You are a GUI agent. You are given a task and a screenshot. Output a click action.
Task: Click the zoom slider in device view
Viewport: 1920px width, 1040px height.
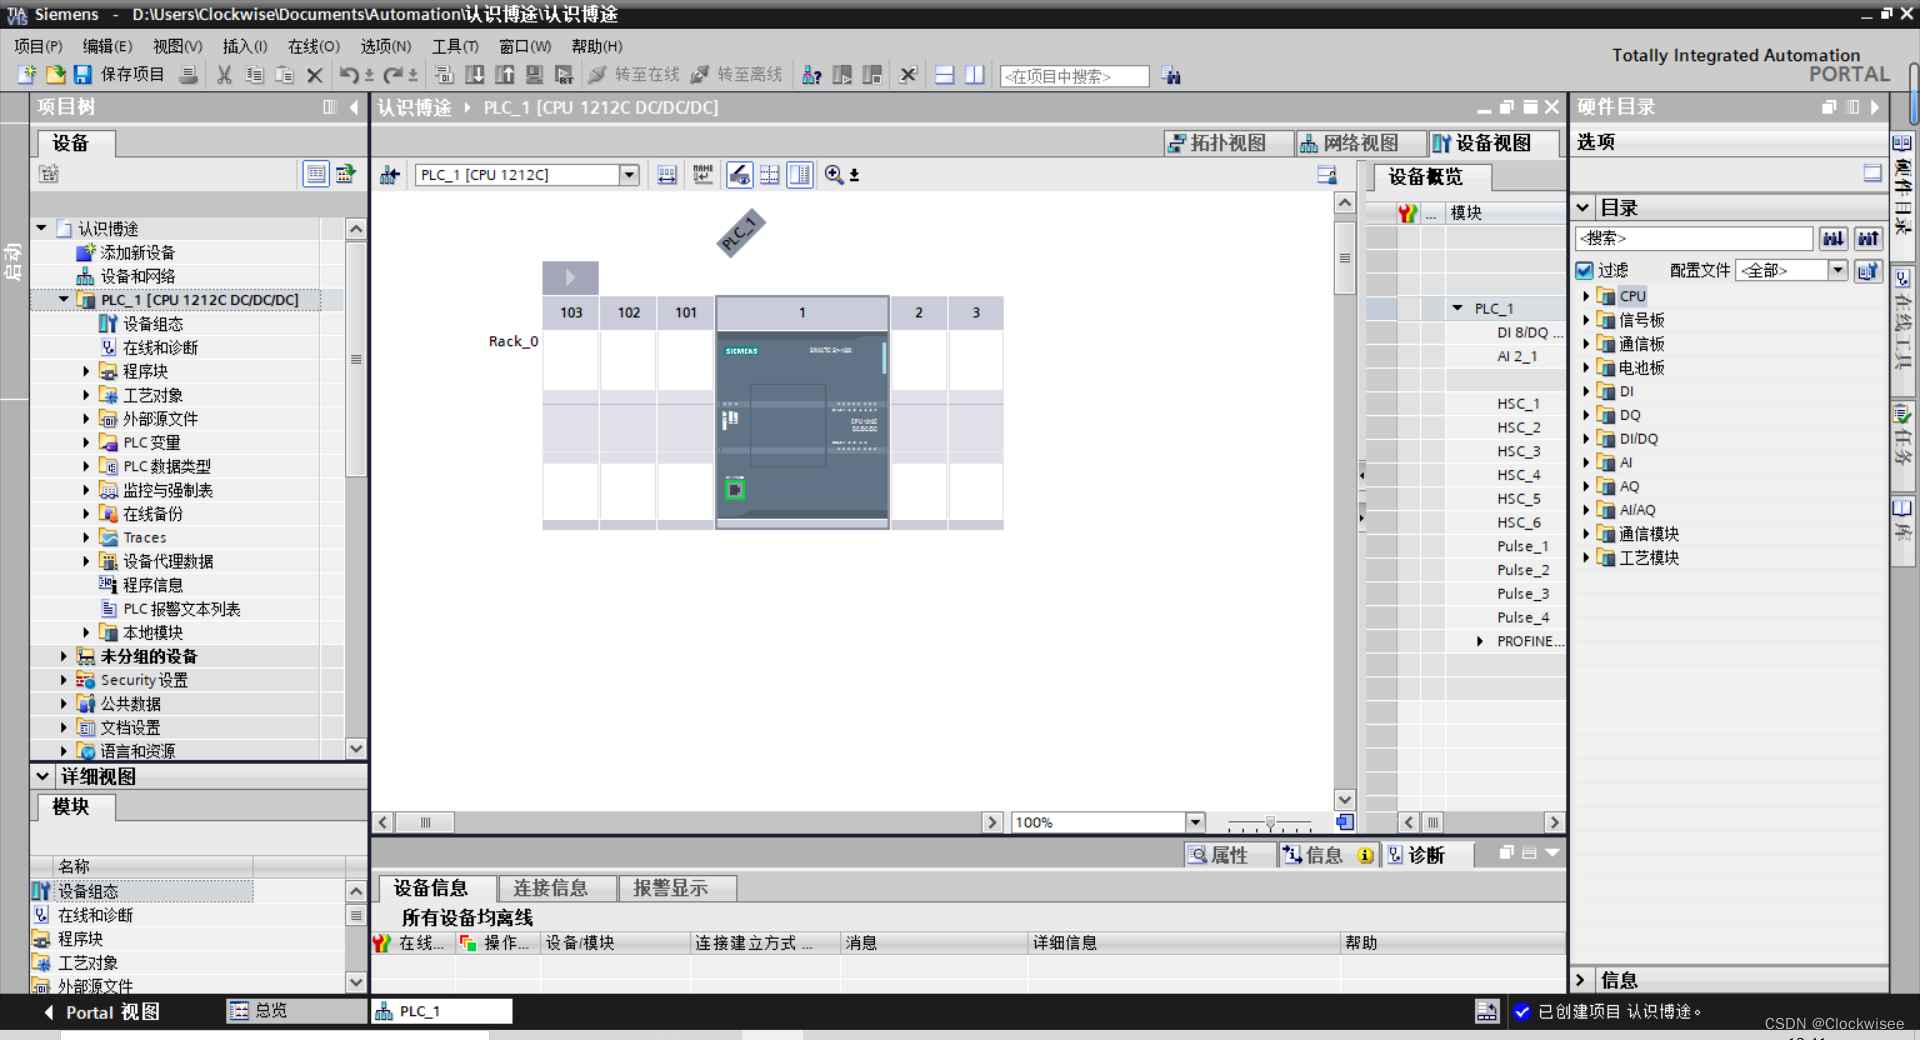[x=1270, y=823]
